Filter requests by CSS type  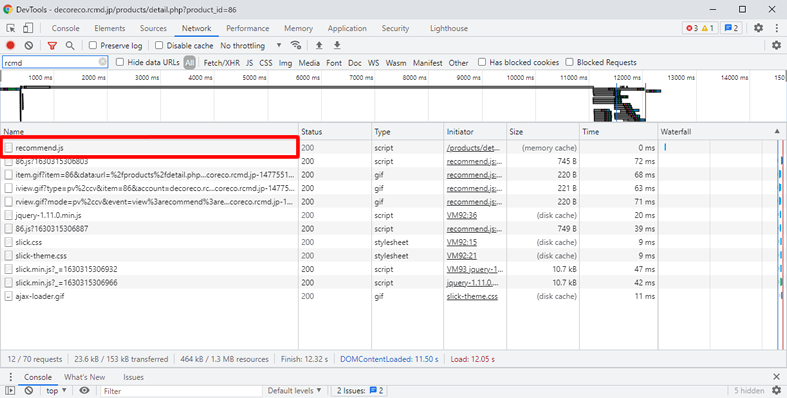266,63
